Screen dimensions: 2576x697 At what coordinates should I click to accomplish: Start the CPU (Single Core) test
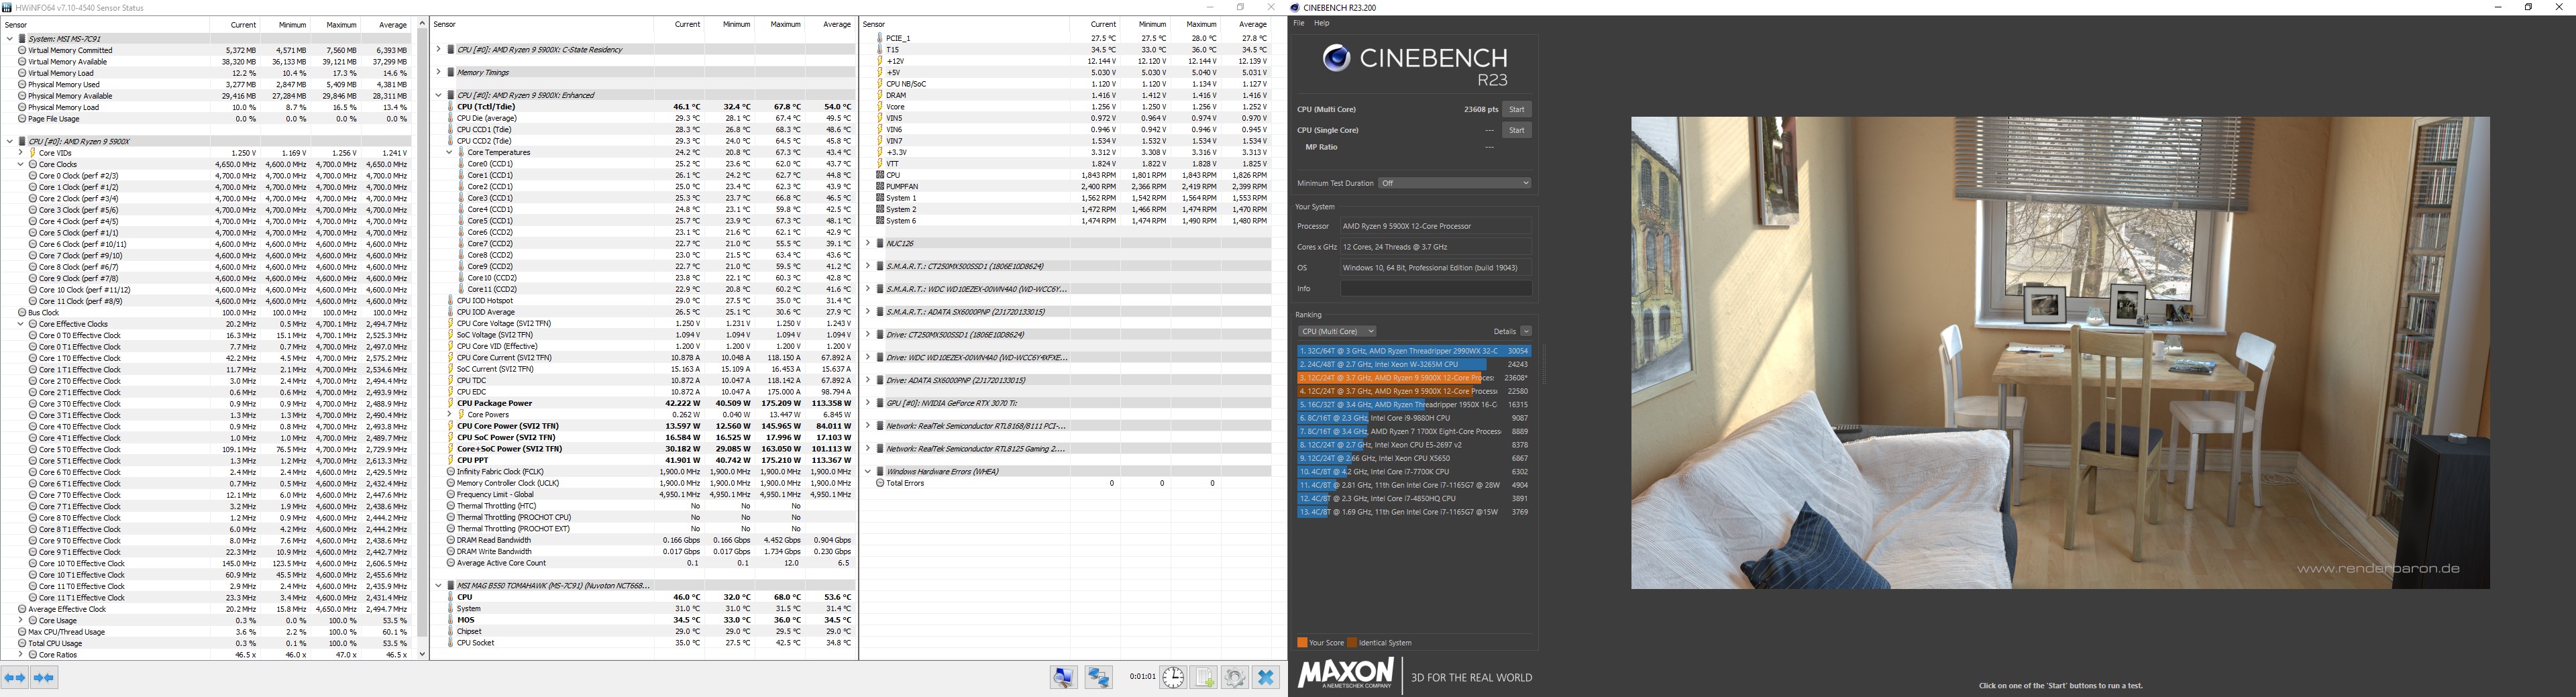coord(1517,130)
